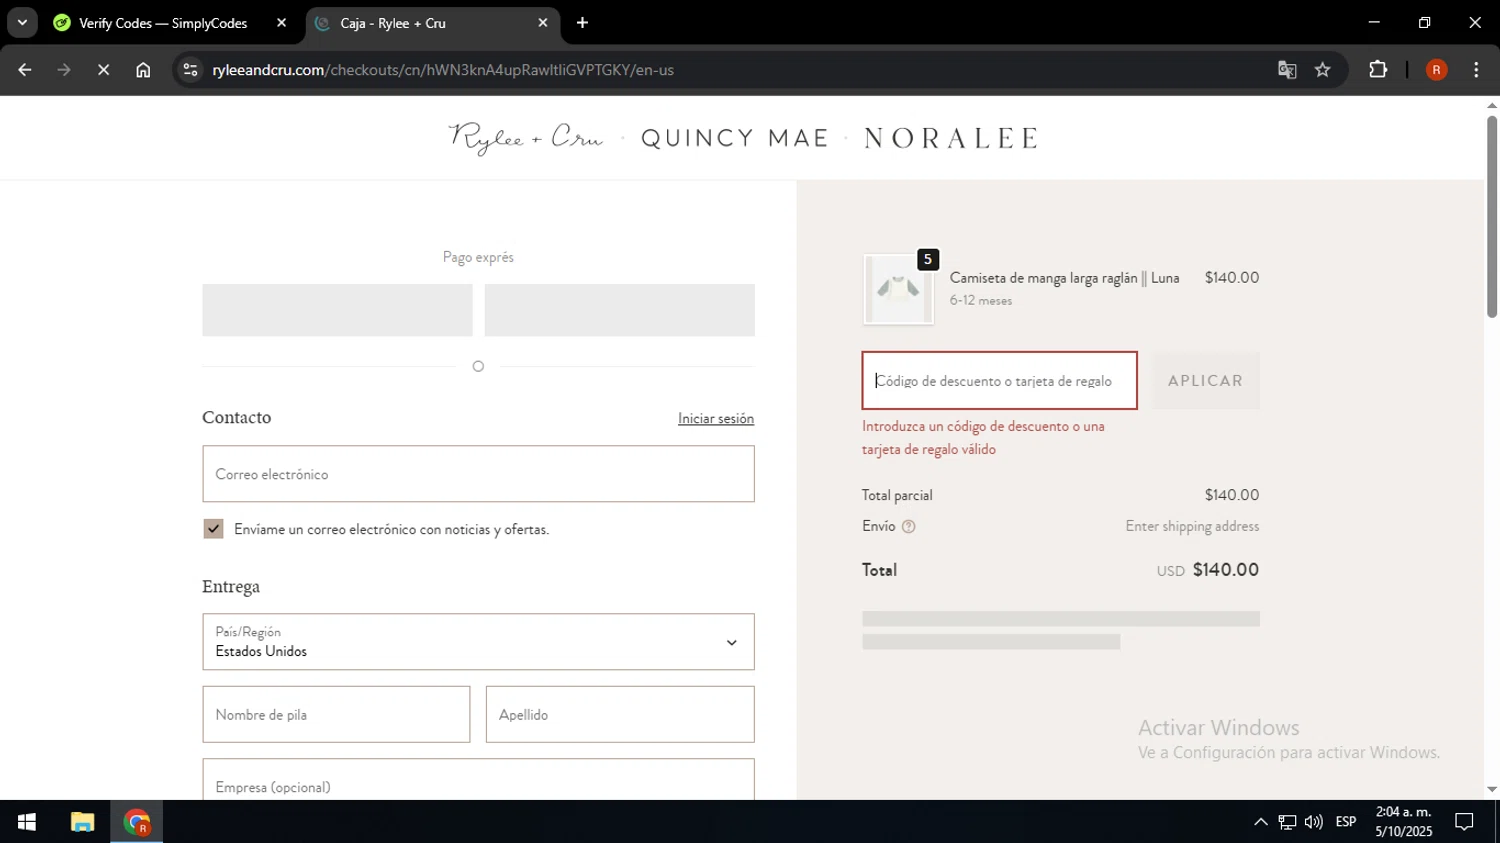
Task: Stop loading the page
Action: tap(103, 70)
